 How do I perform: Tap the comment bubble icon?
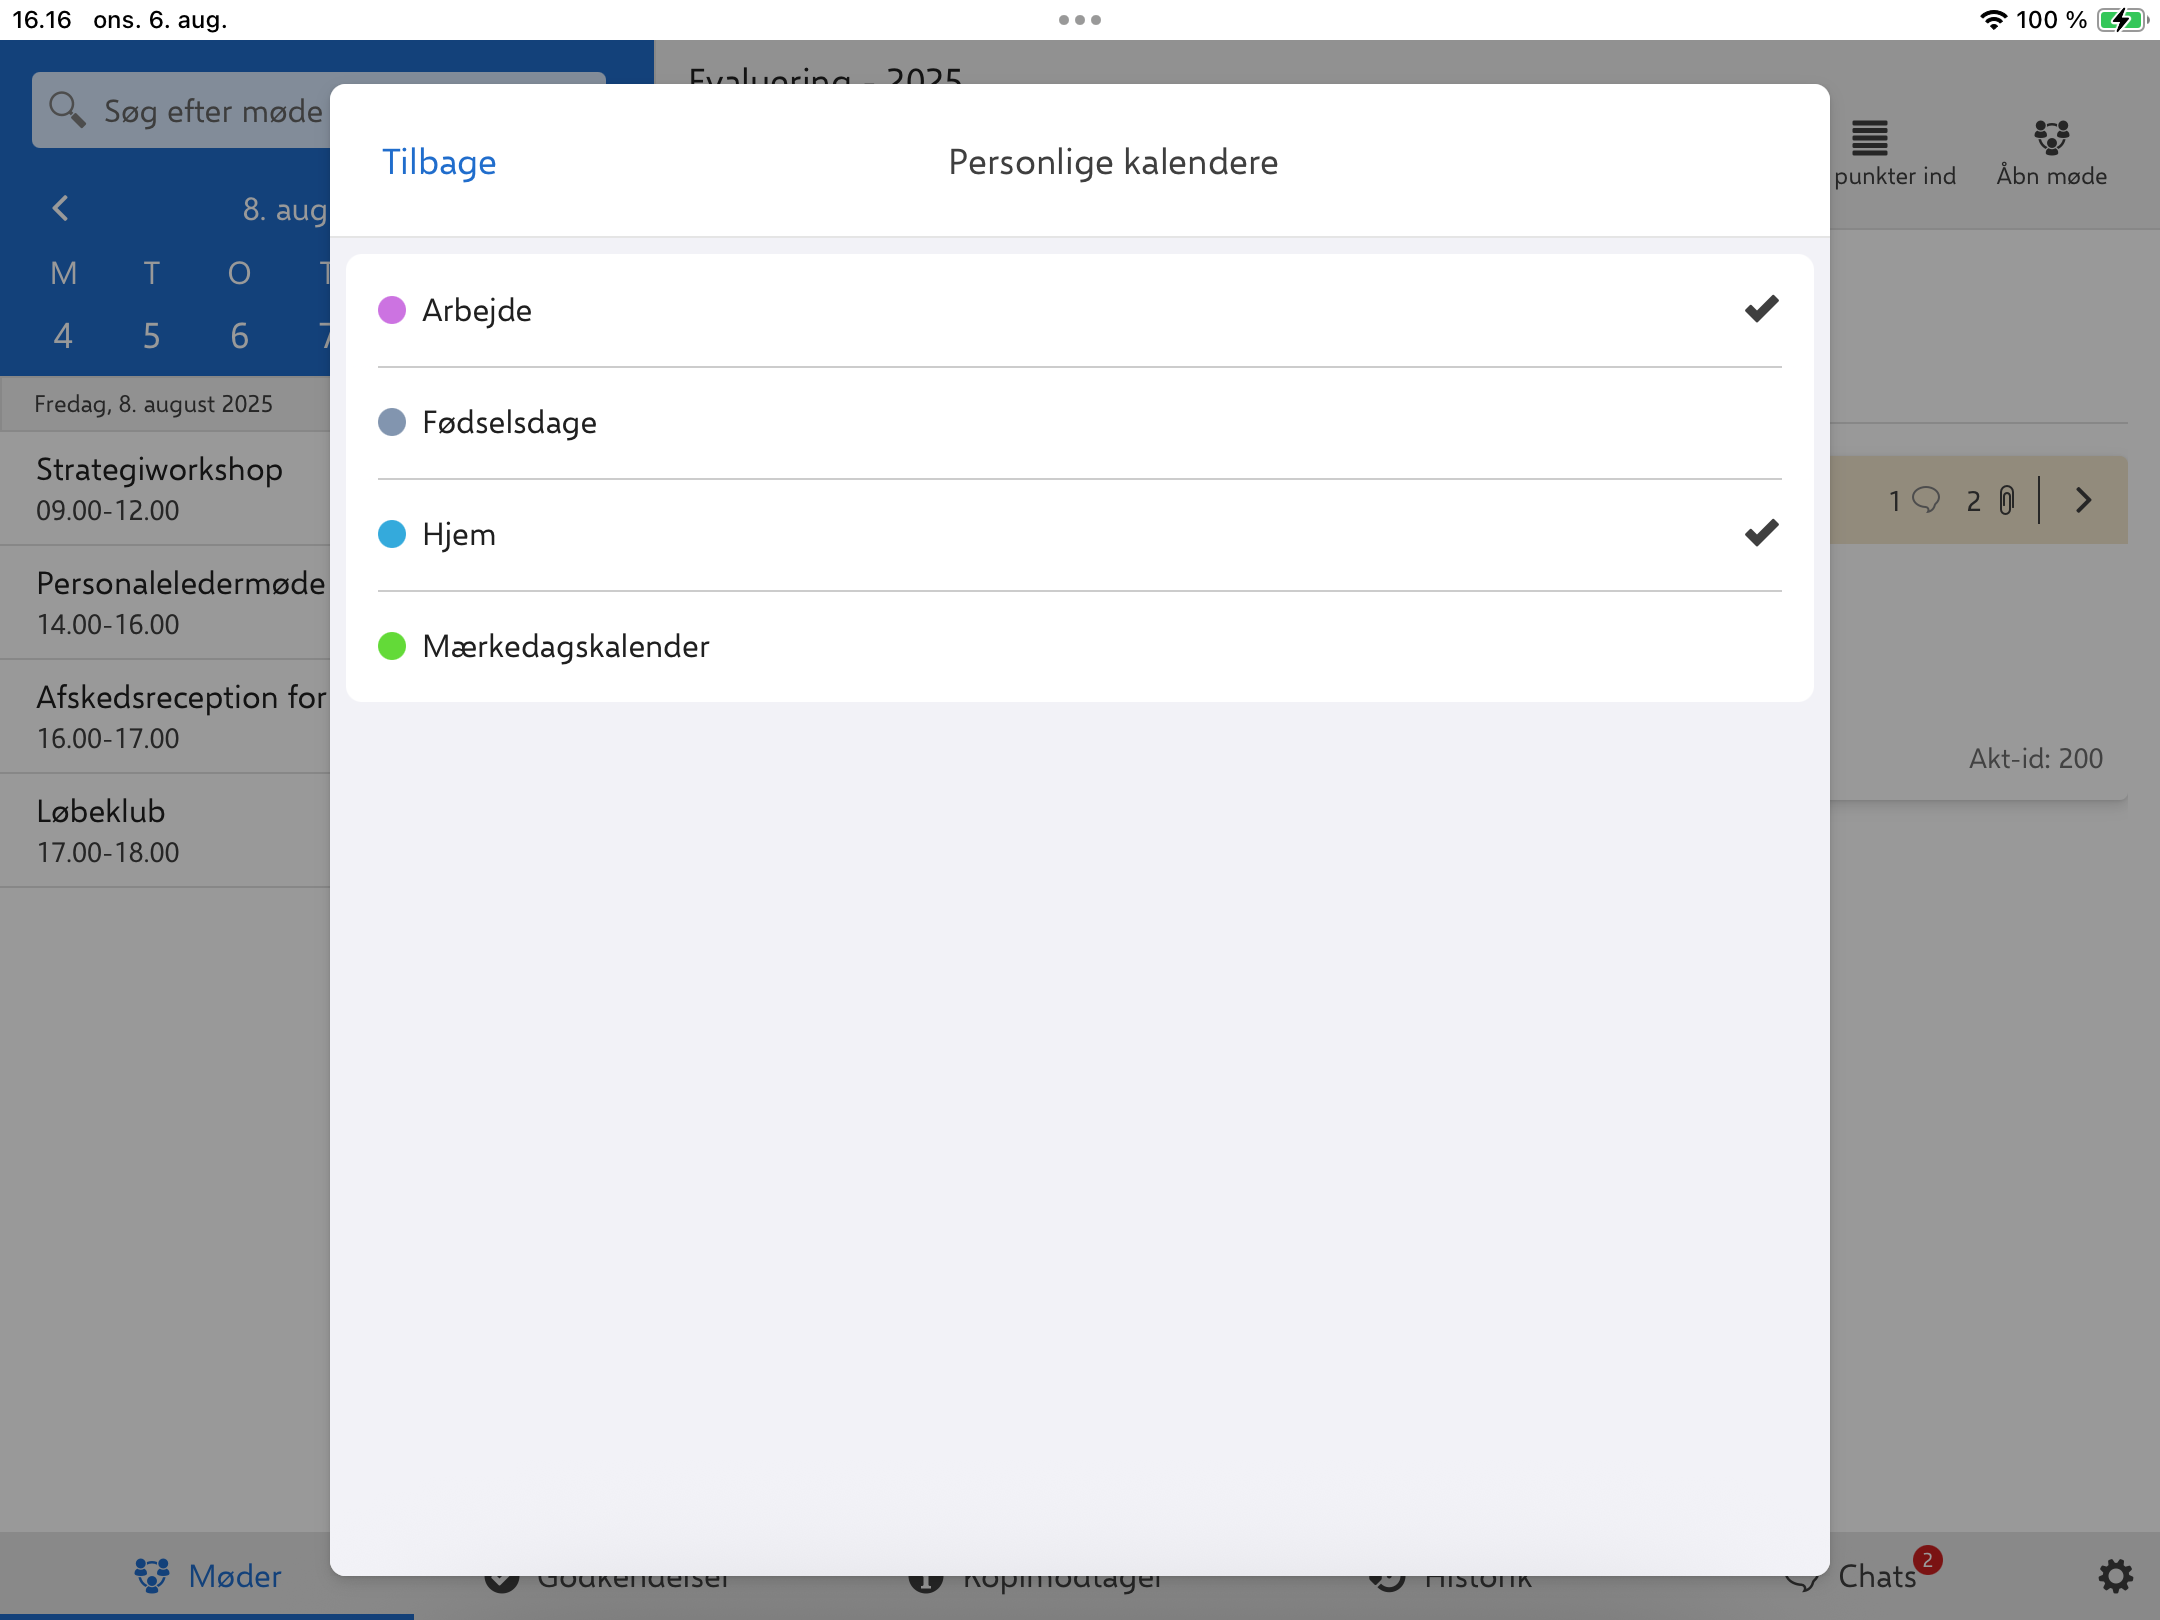pyautogui.click(x=1926, y=499)
